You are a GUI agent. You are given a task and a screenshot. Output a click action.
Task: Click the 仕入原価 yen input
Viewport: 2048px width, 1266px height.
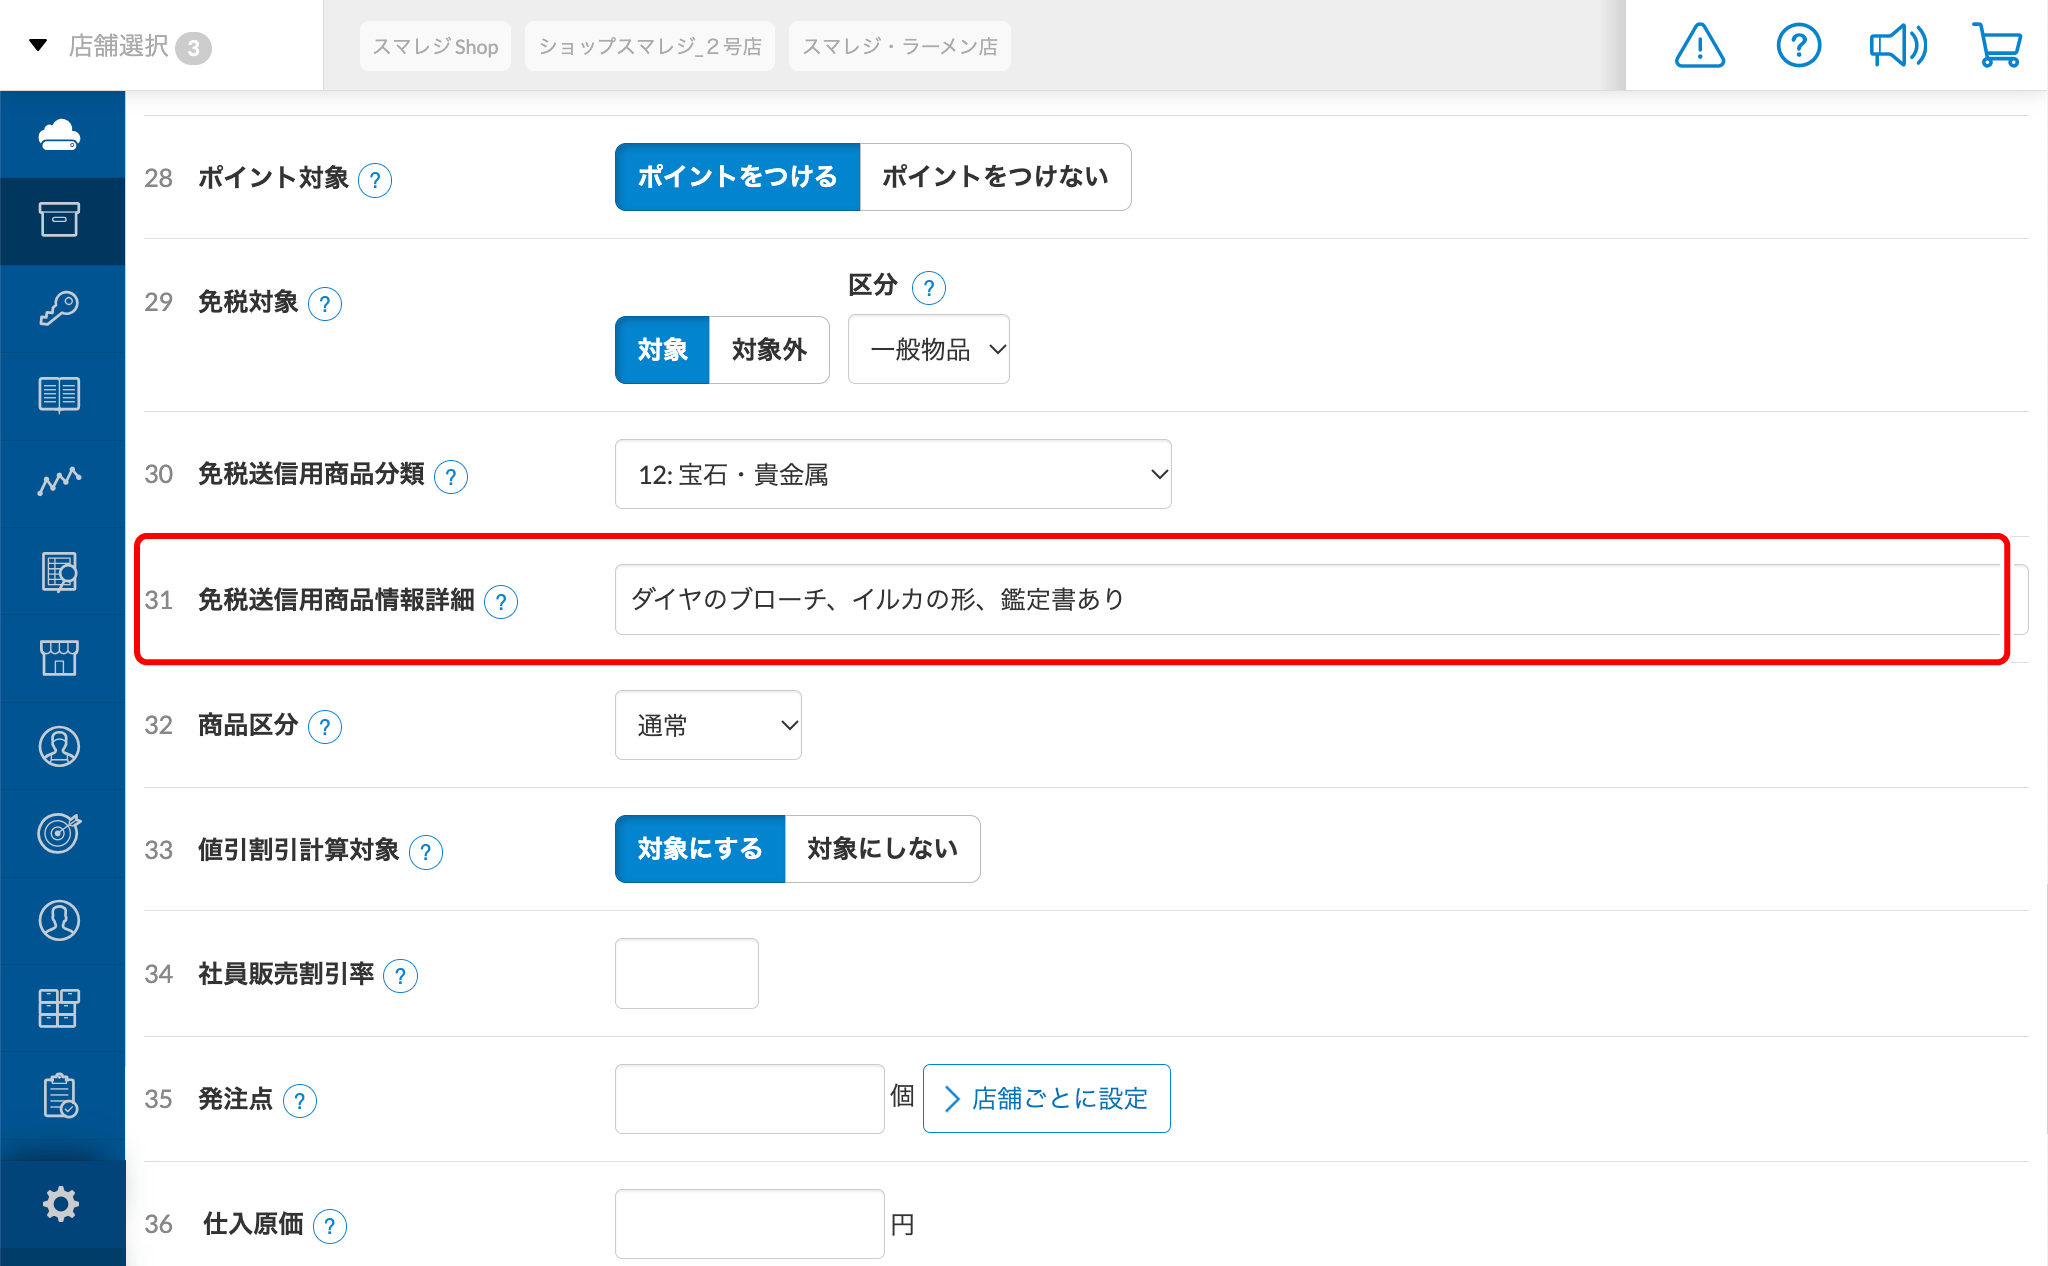coord(750,1223)
